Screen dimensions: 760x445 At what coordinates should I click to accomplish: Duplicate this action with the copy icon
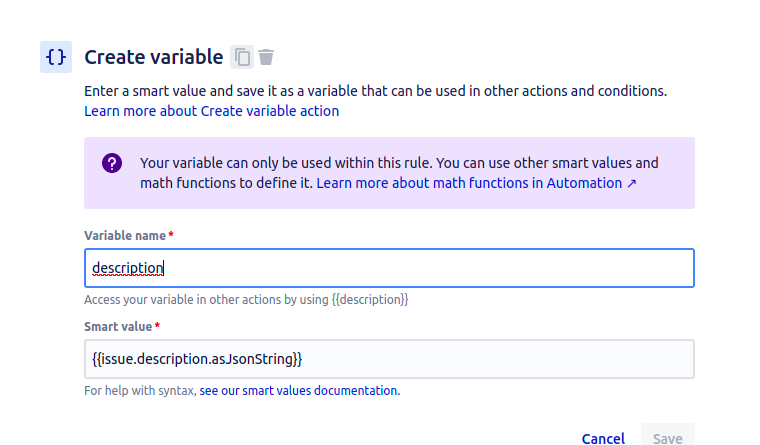click(x=242, y=57)
